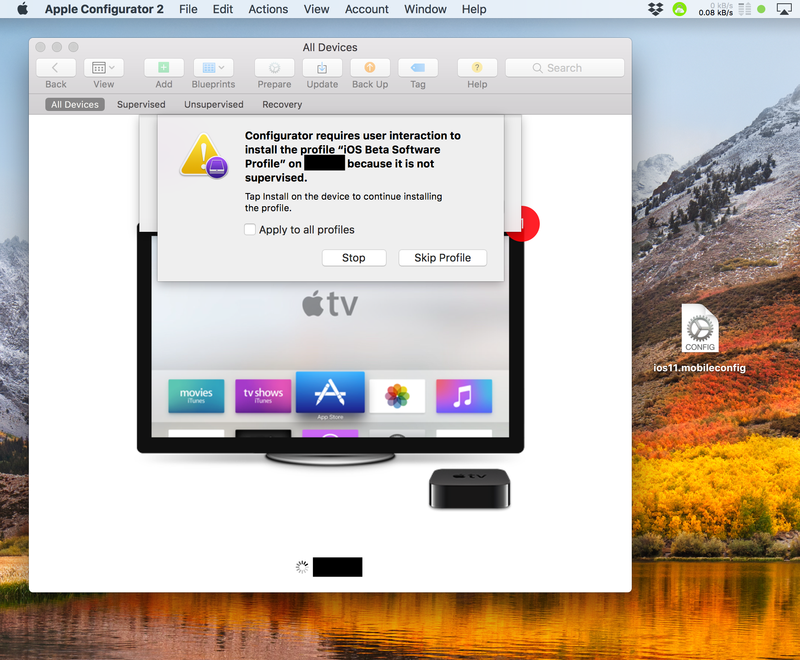Click the Tag toolbar icon
The height and width of the screenshot is (660, 800).
pyautogui.click(x=418, y=68)
